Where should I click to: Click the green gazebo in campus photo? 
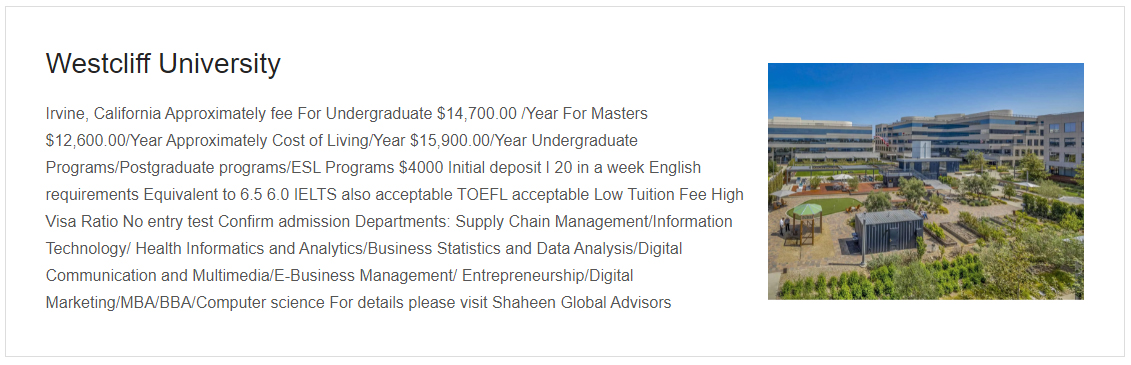click(804, 216)
